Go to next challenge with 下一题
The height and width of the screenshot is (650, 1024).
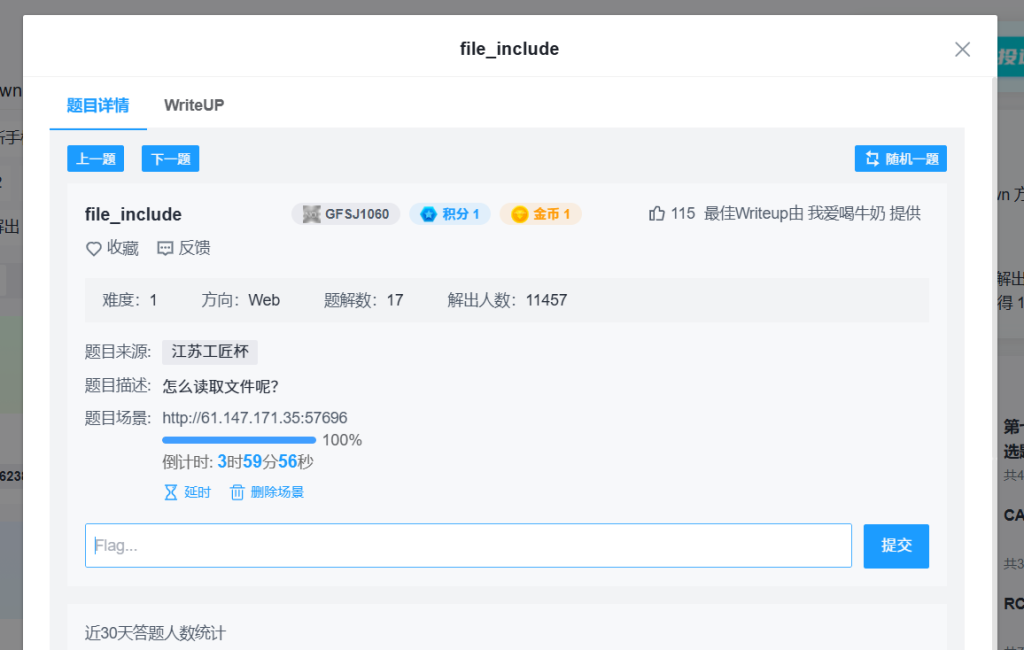[170, 159]
